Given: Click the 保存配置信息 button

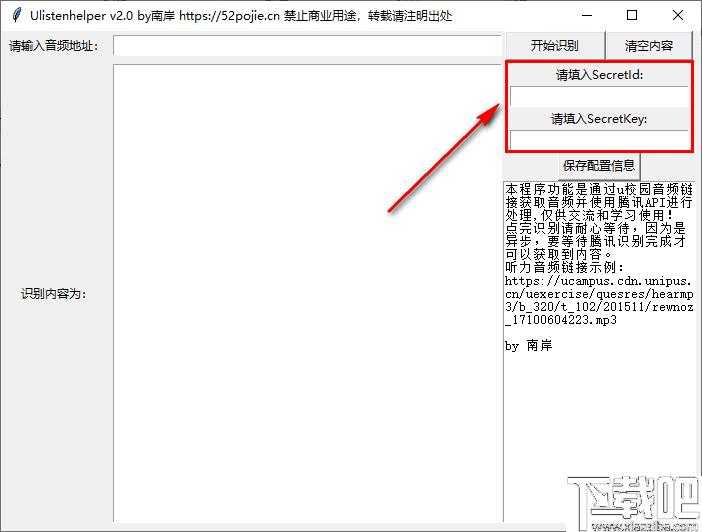Looking at the screenshot, I should (599, 166).
